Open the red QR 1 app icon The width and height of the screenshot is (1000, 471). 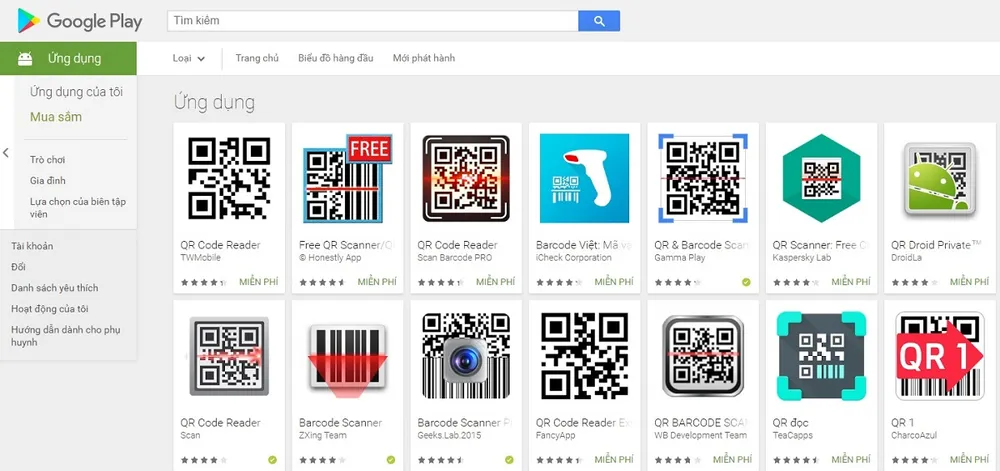tap(940, 356)
